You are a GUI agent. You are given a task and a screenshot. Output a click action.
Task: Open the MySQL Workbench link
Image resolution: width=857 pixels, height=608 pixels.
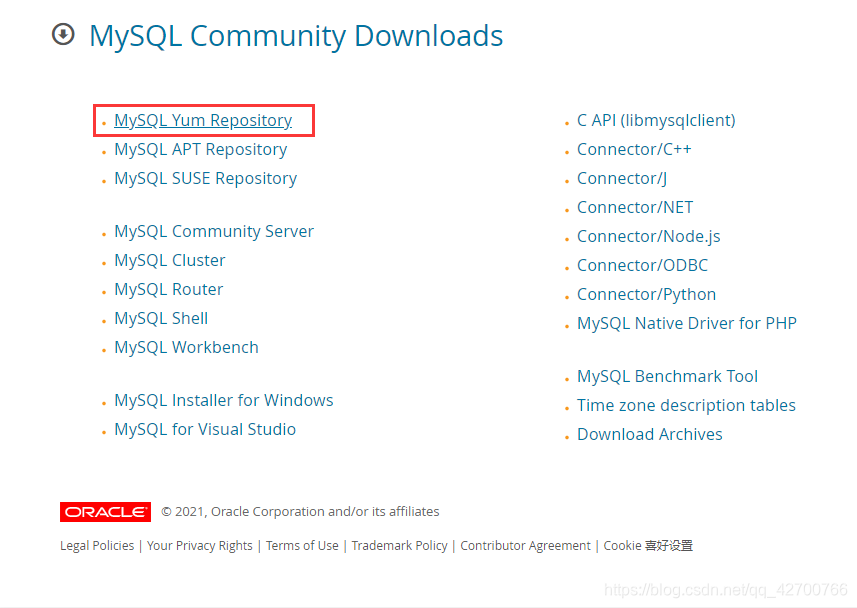(x=186, y=347)
